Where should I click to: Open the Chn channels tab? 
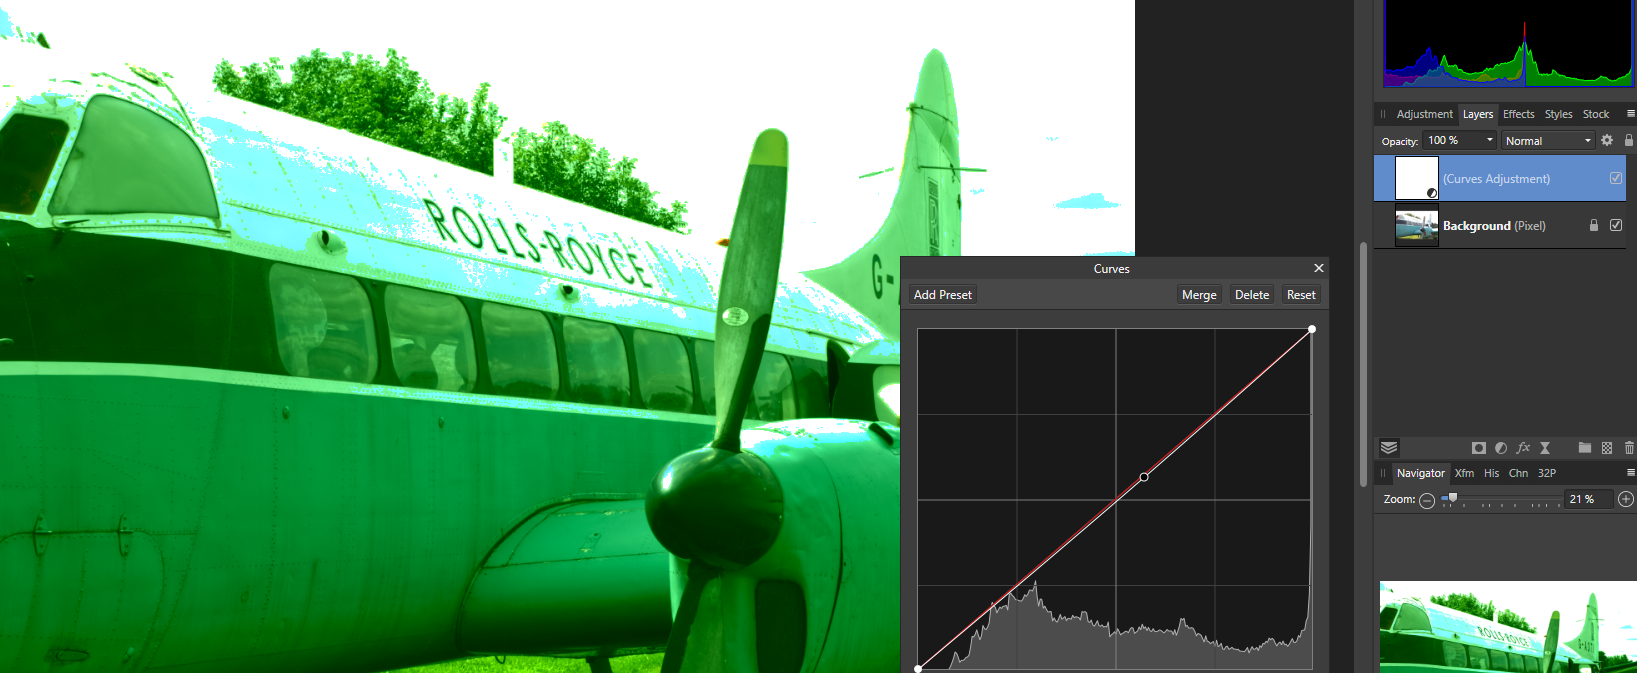1518,473
